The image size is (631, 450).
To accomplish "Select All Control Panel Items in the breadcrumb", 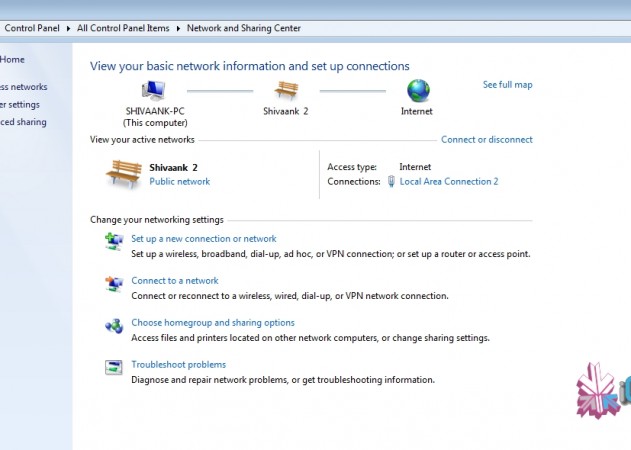I will (124, 28).
